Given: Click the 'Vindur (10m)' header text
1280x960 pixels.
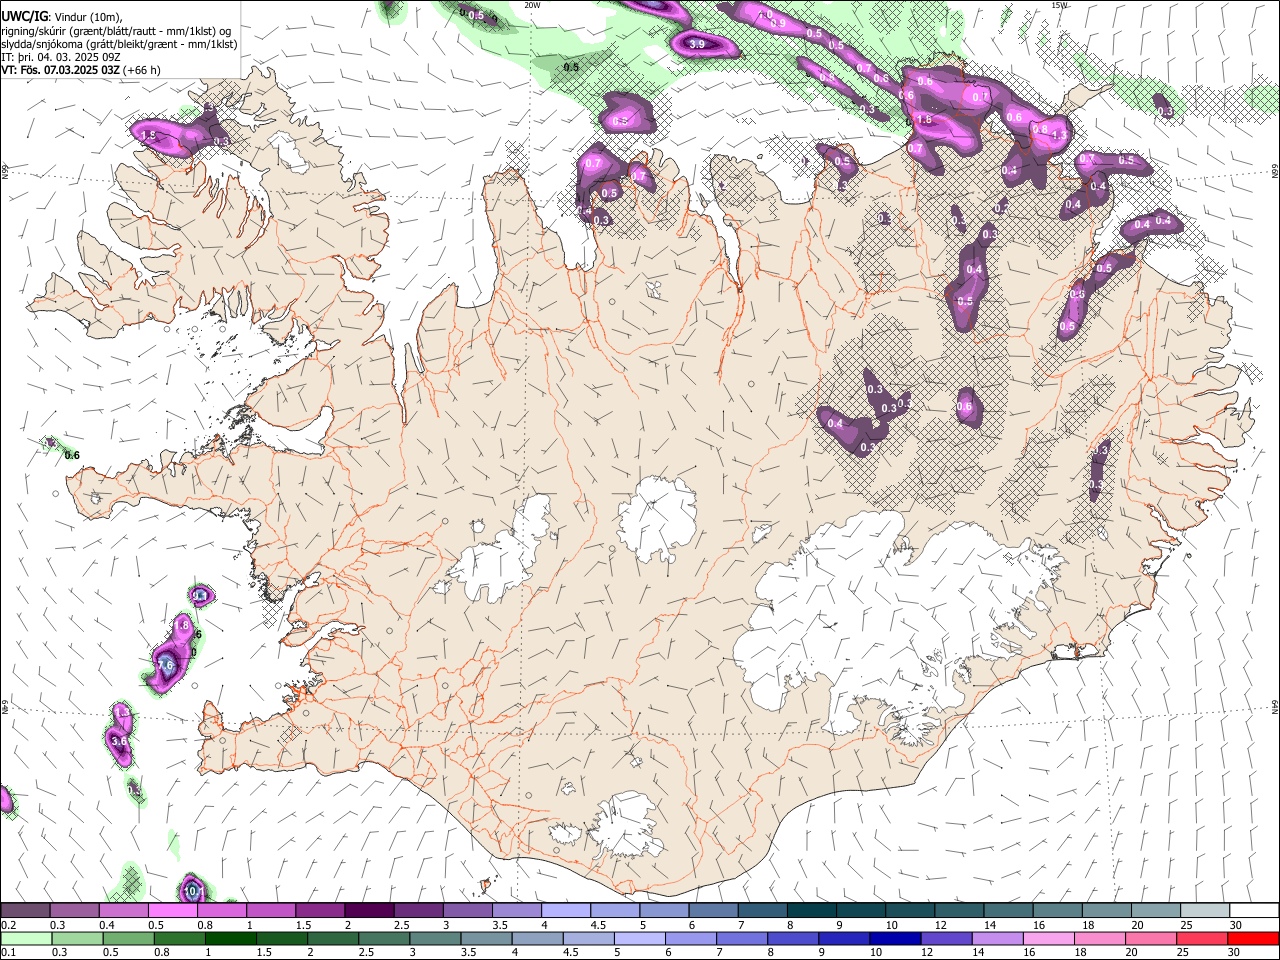Looking at the screenshot, I should click(x=87, y=17).
